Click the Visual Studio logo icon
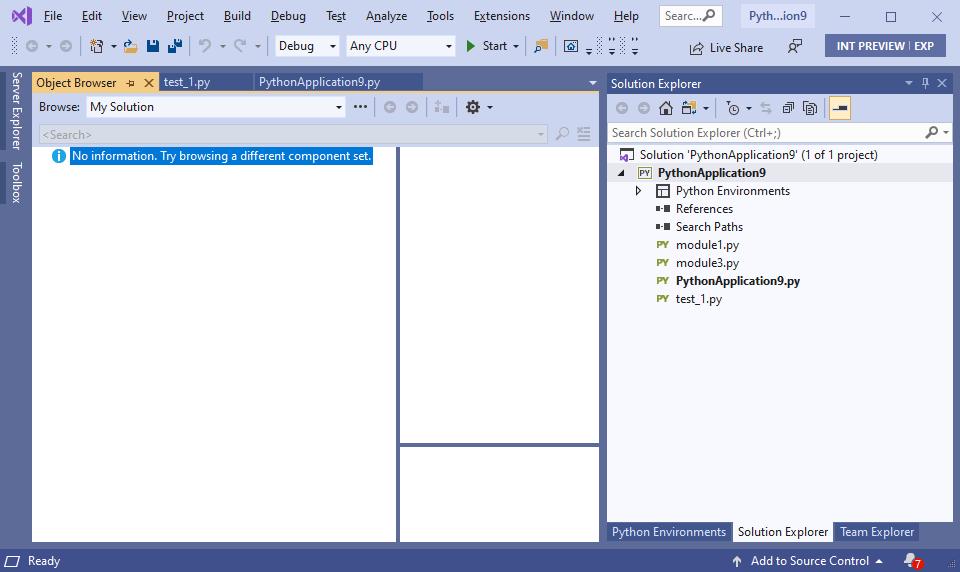Image resolution: width=960 pixels, height=572 pixels. point(21,16)
